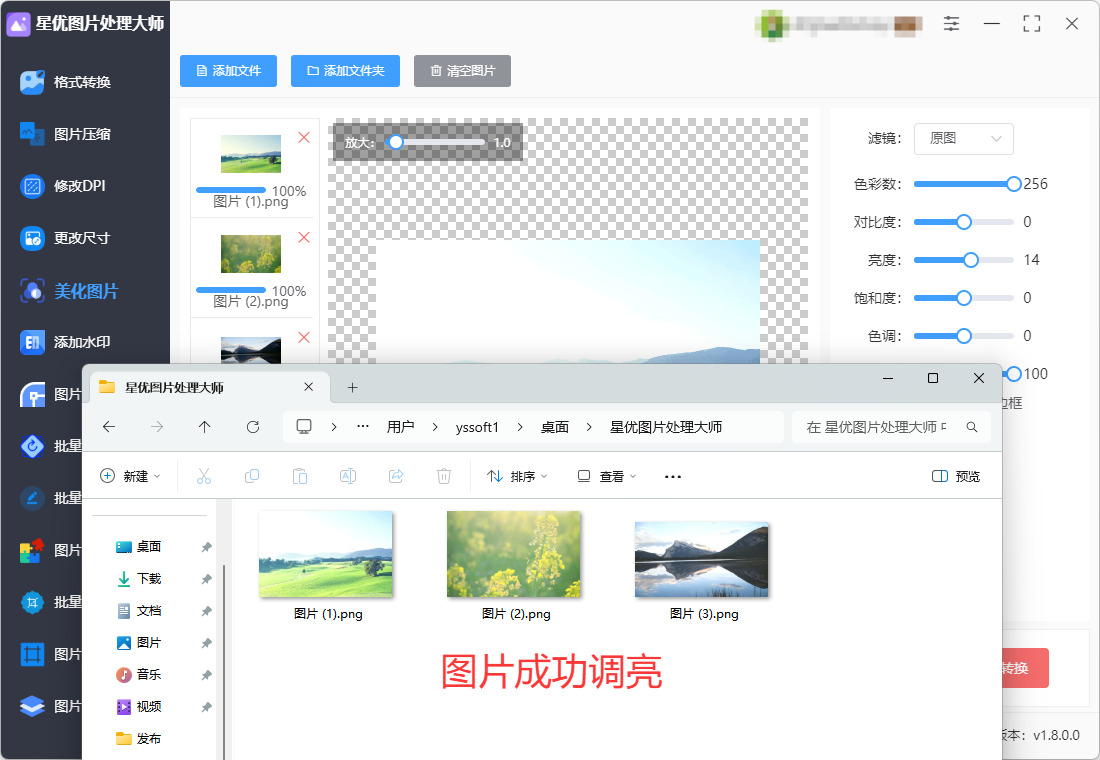Remove 图片 (1).png with its red X
Viewport: 1100px width, 760px height.
pos(304,138)
